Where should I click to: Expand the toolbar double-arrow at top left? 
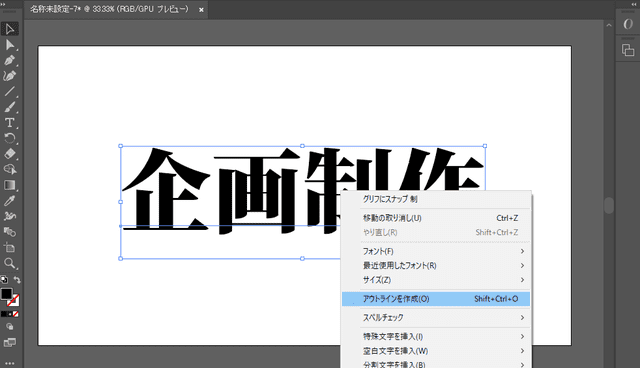(3, 4)
